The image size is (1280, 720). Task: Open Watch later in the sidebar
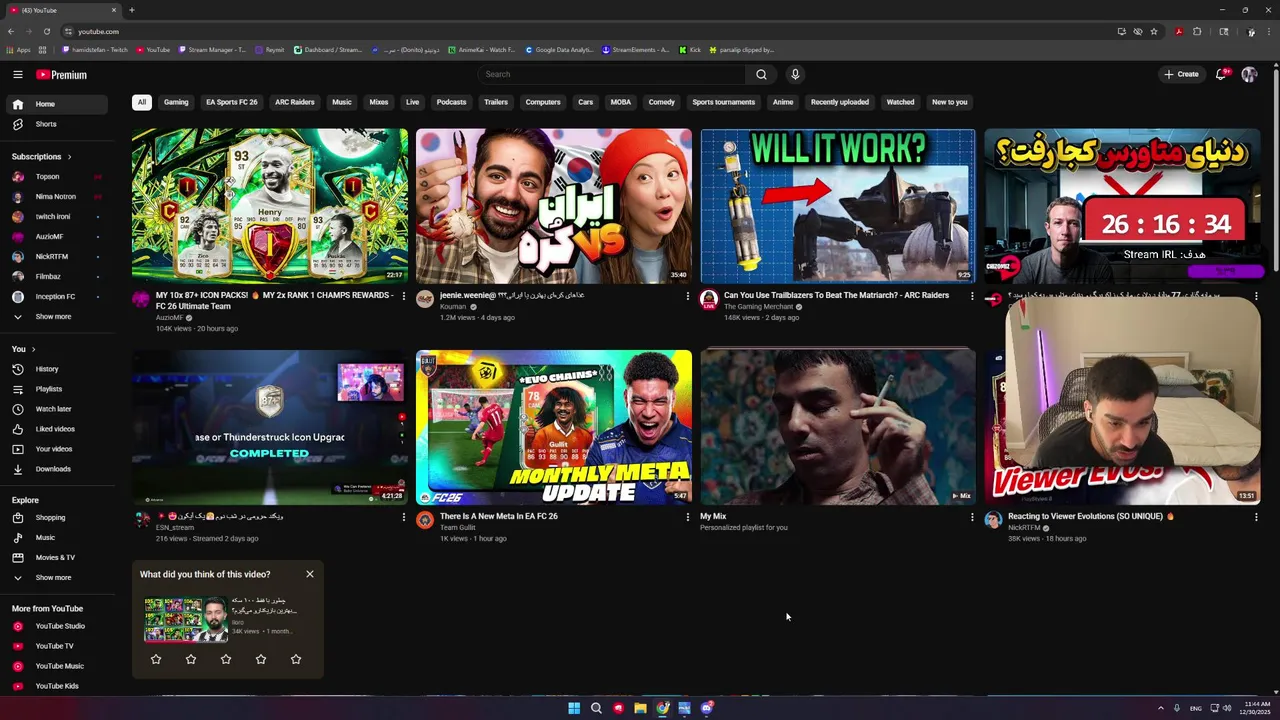click(x=54, y=409)
